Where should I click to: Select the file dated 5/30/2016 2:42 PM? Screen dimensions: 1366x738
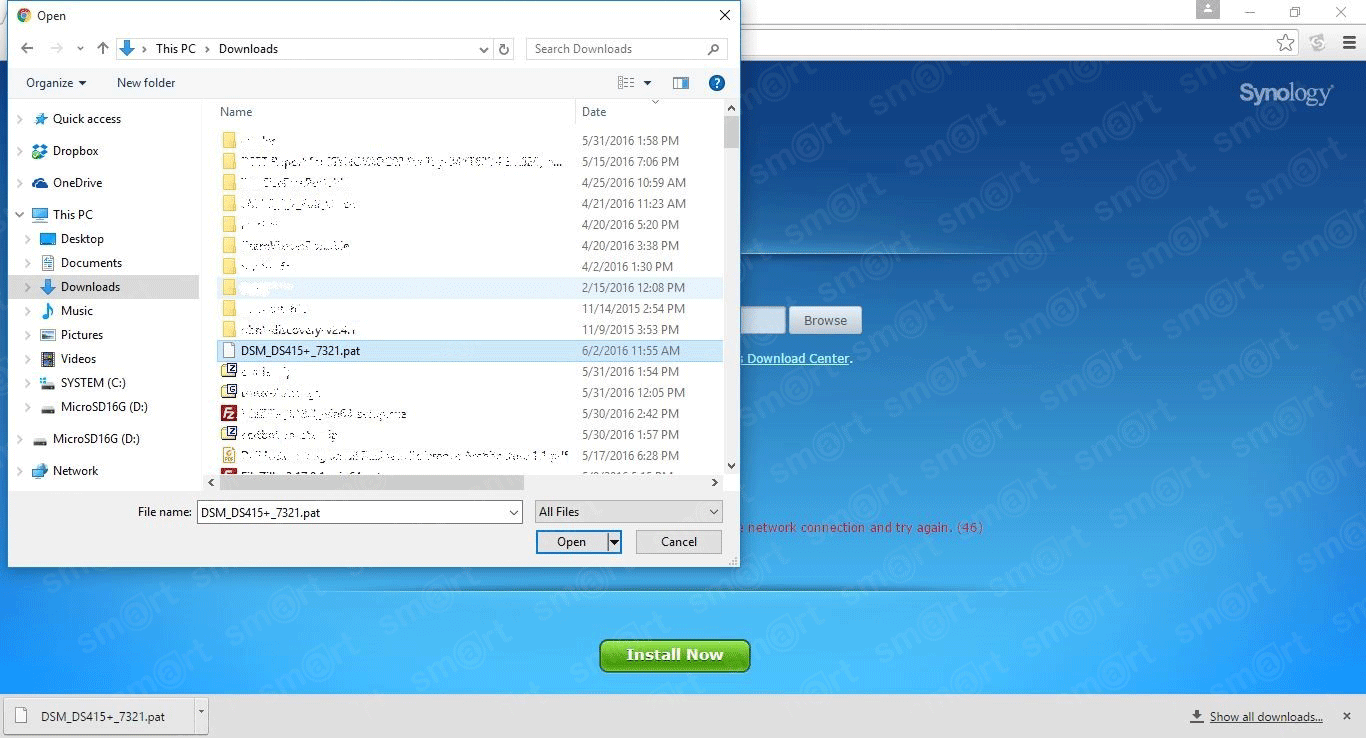tap(469, 414)
